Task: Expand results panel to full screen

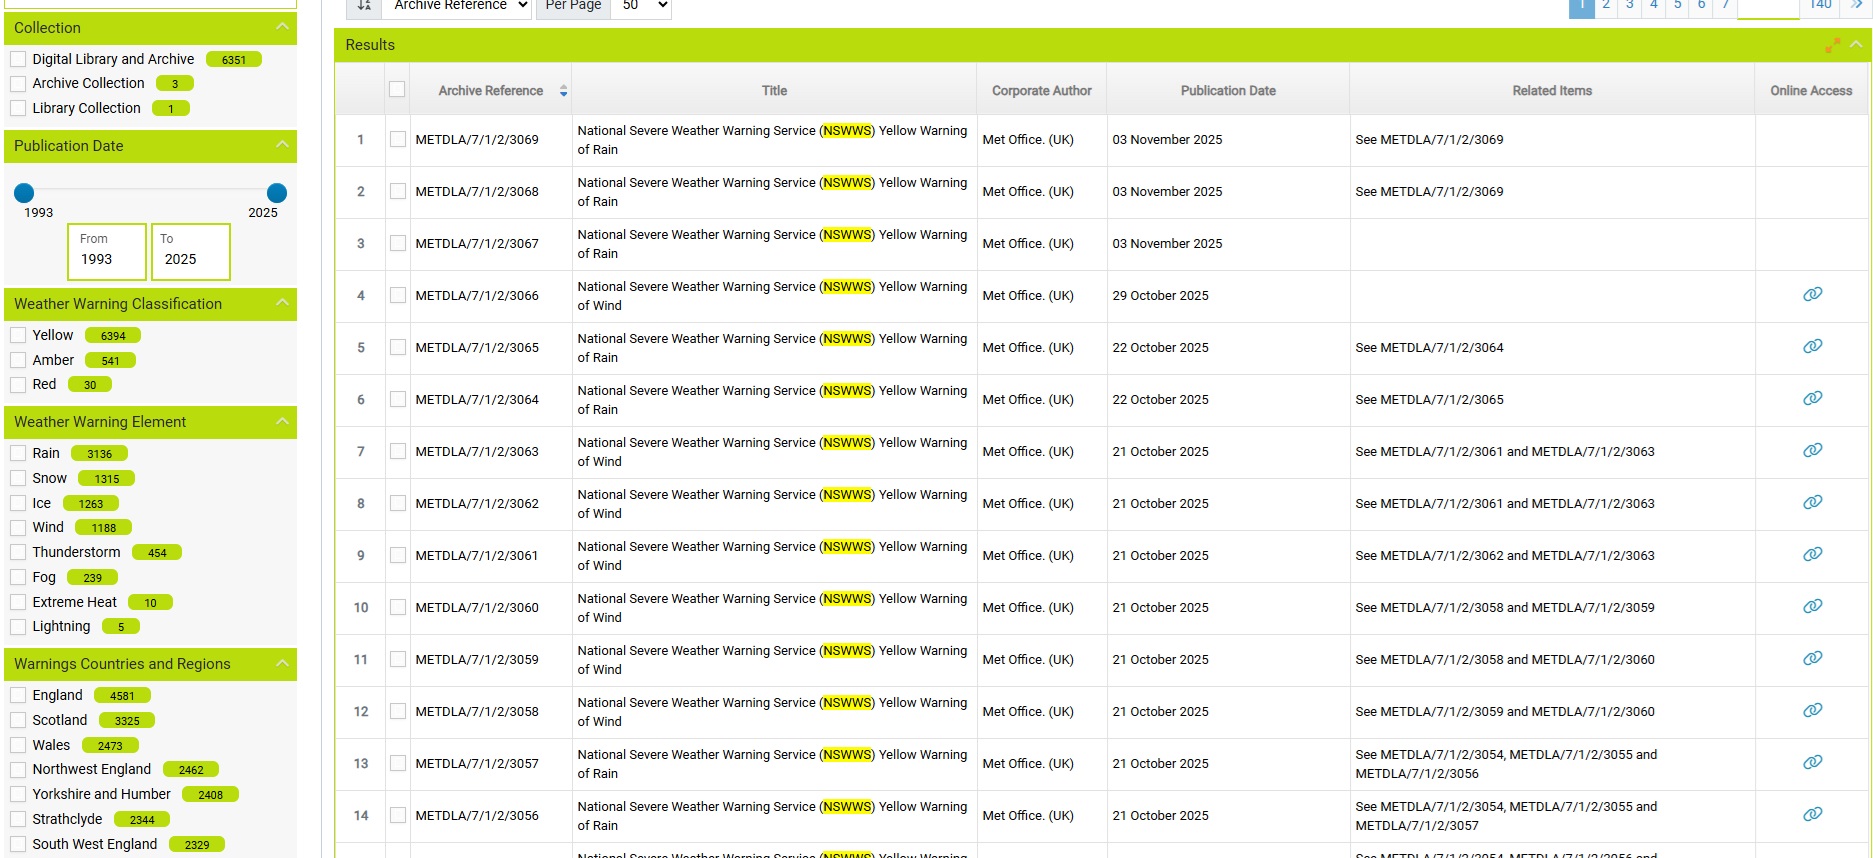Action: pos(1832,45)
